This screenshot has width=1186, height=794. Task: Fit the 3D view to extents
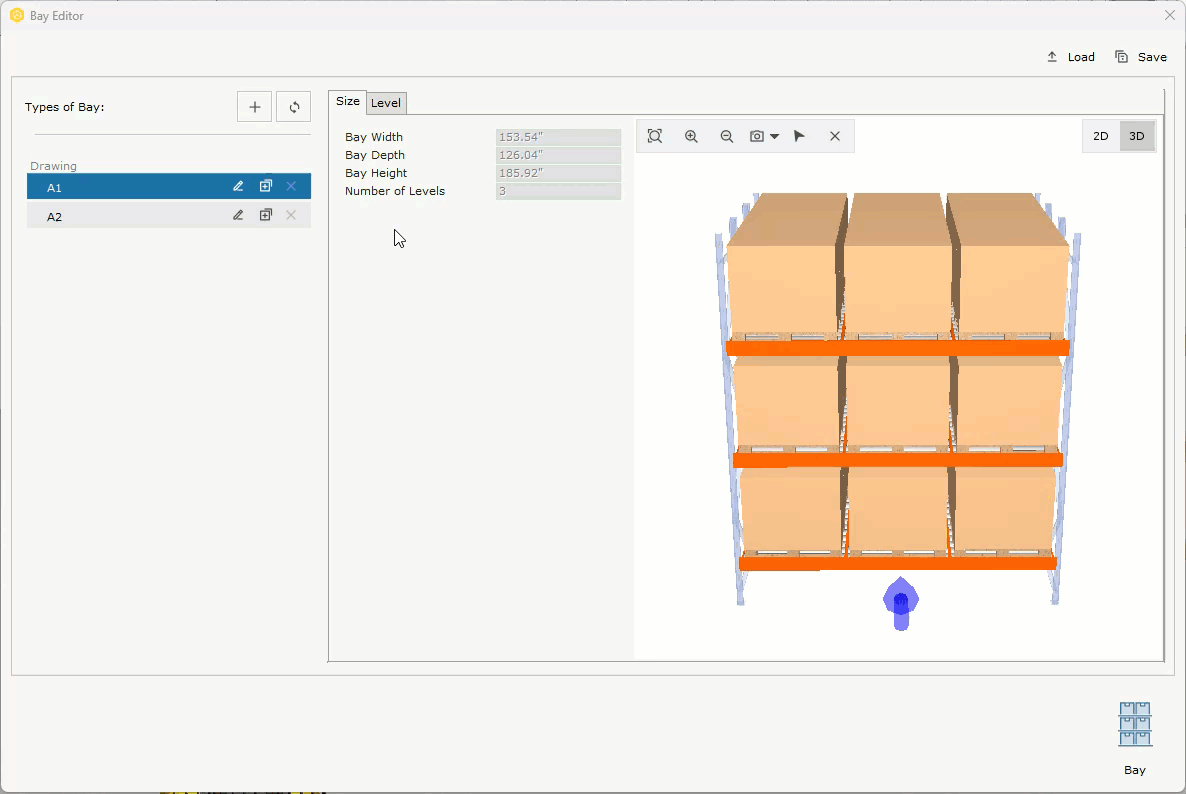[x=655, y=136]
